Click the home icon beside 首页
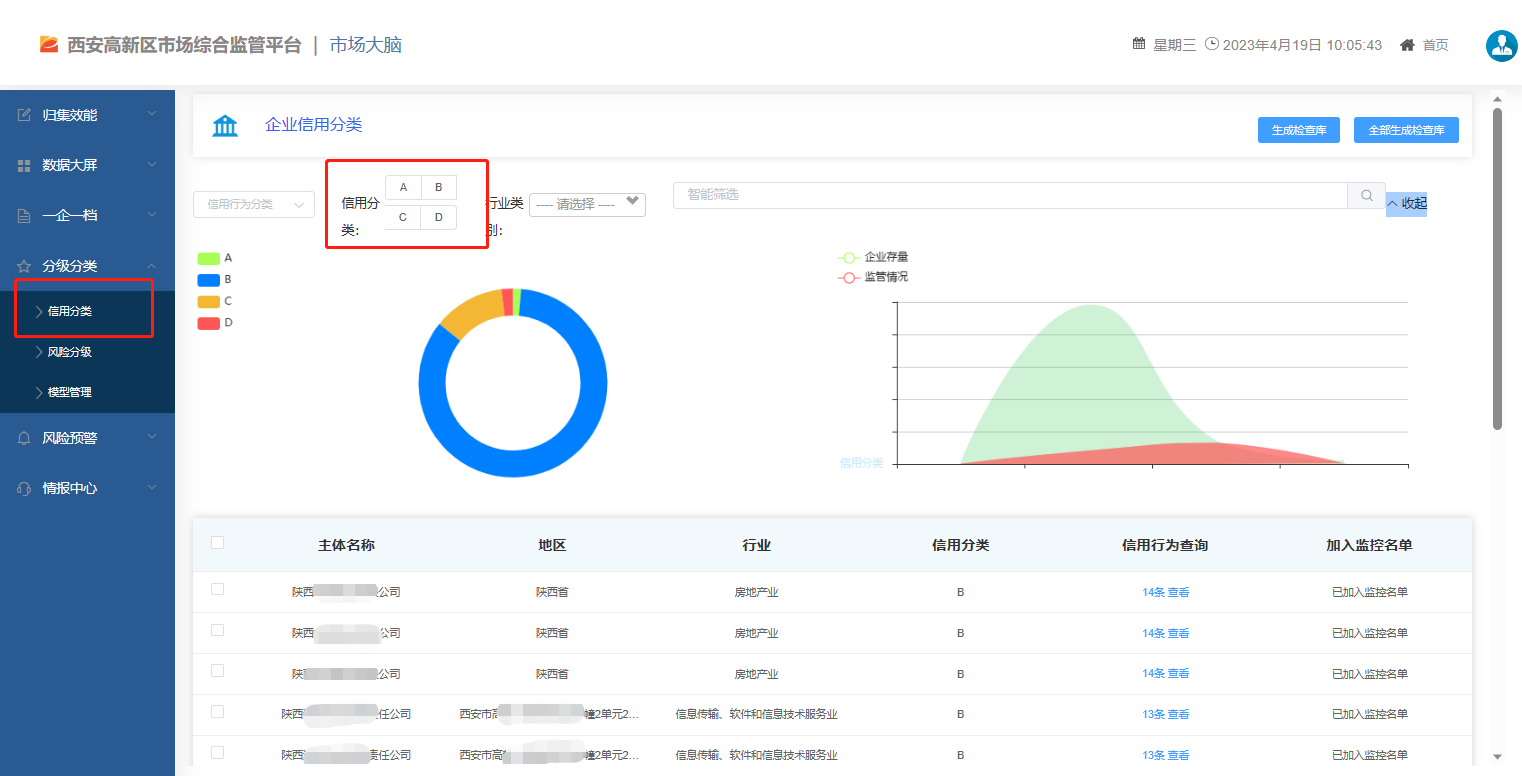This screenshot has height=776, width=1522. (1407, 45)
